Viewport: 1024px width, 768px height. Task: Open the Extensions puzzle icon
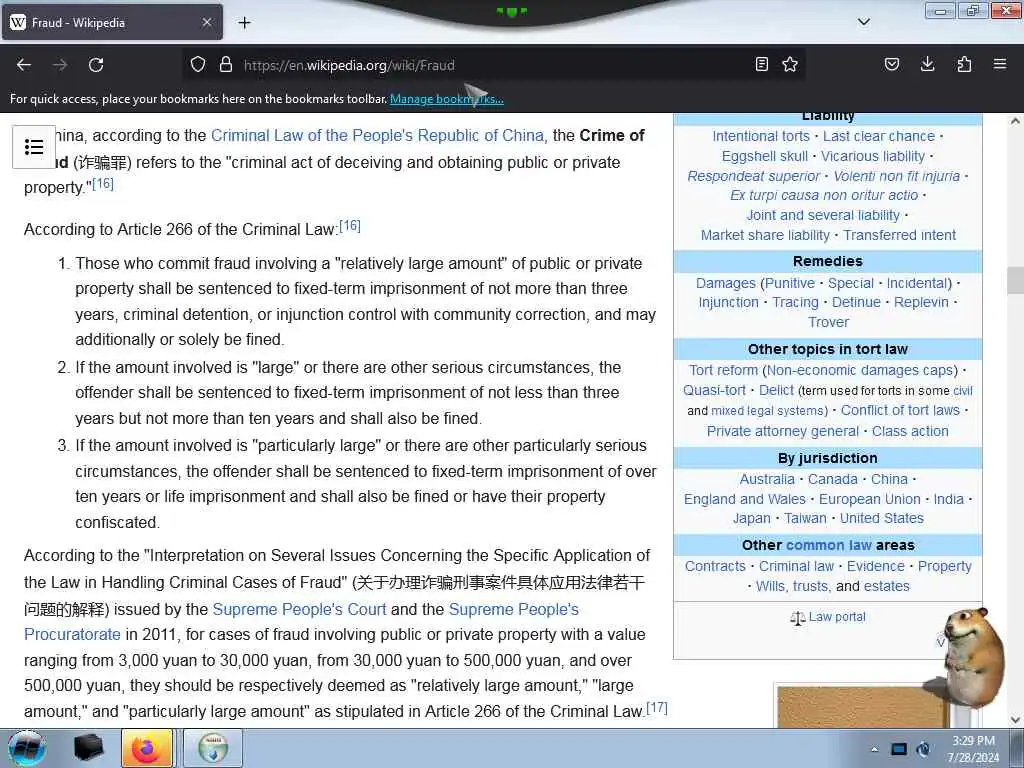coord(964,64)
